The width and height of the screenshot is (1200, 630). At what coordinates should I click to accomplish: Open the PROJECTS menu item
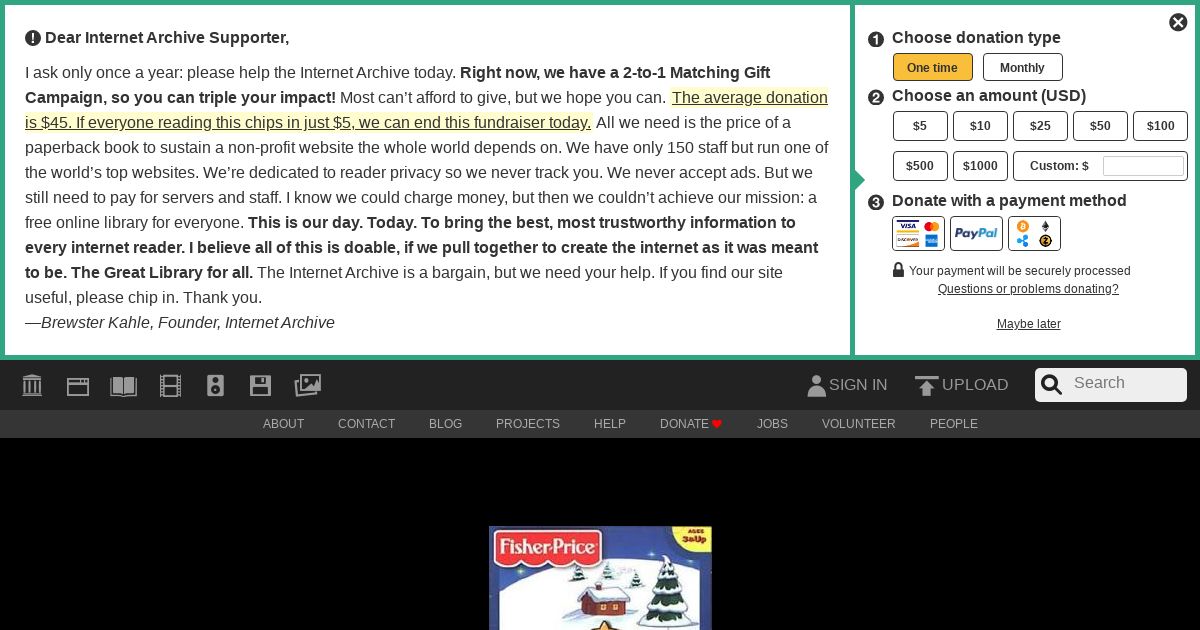coord(528,424)
